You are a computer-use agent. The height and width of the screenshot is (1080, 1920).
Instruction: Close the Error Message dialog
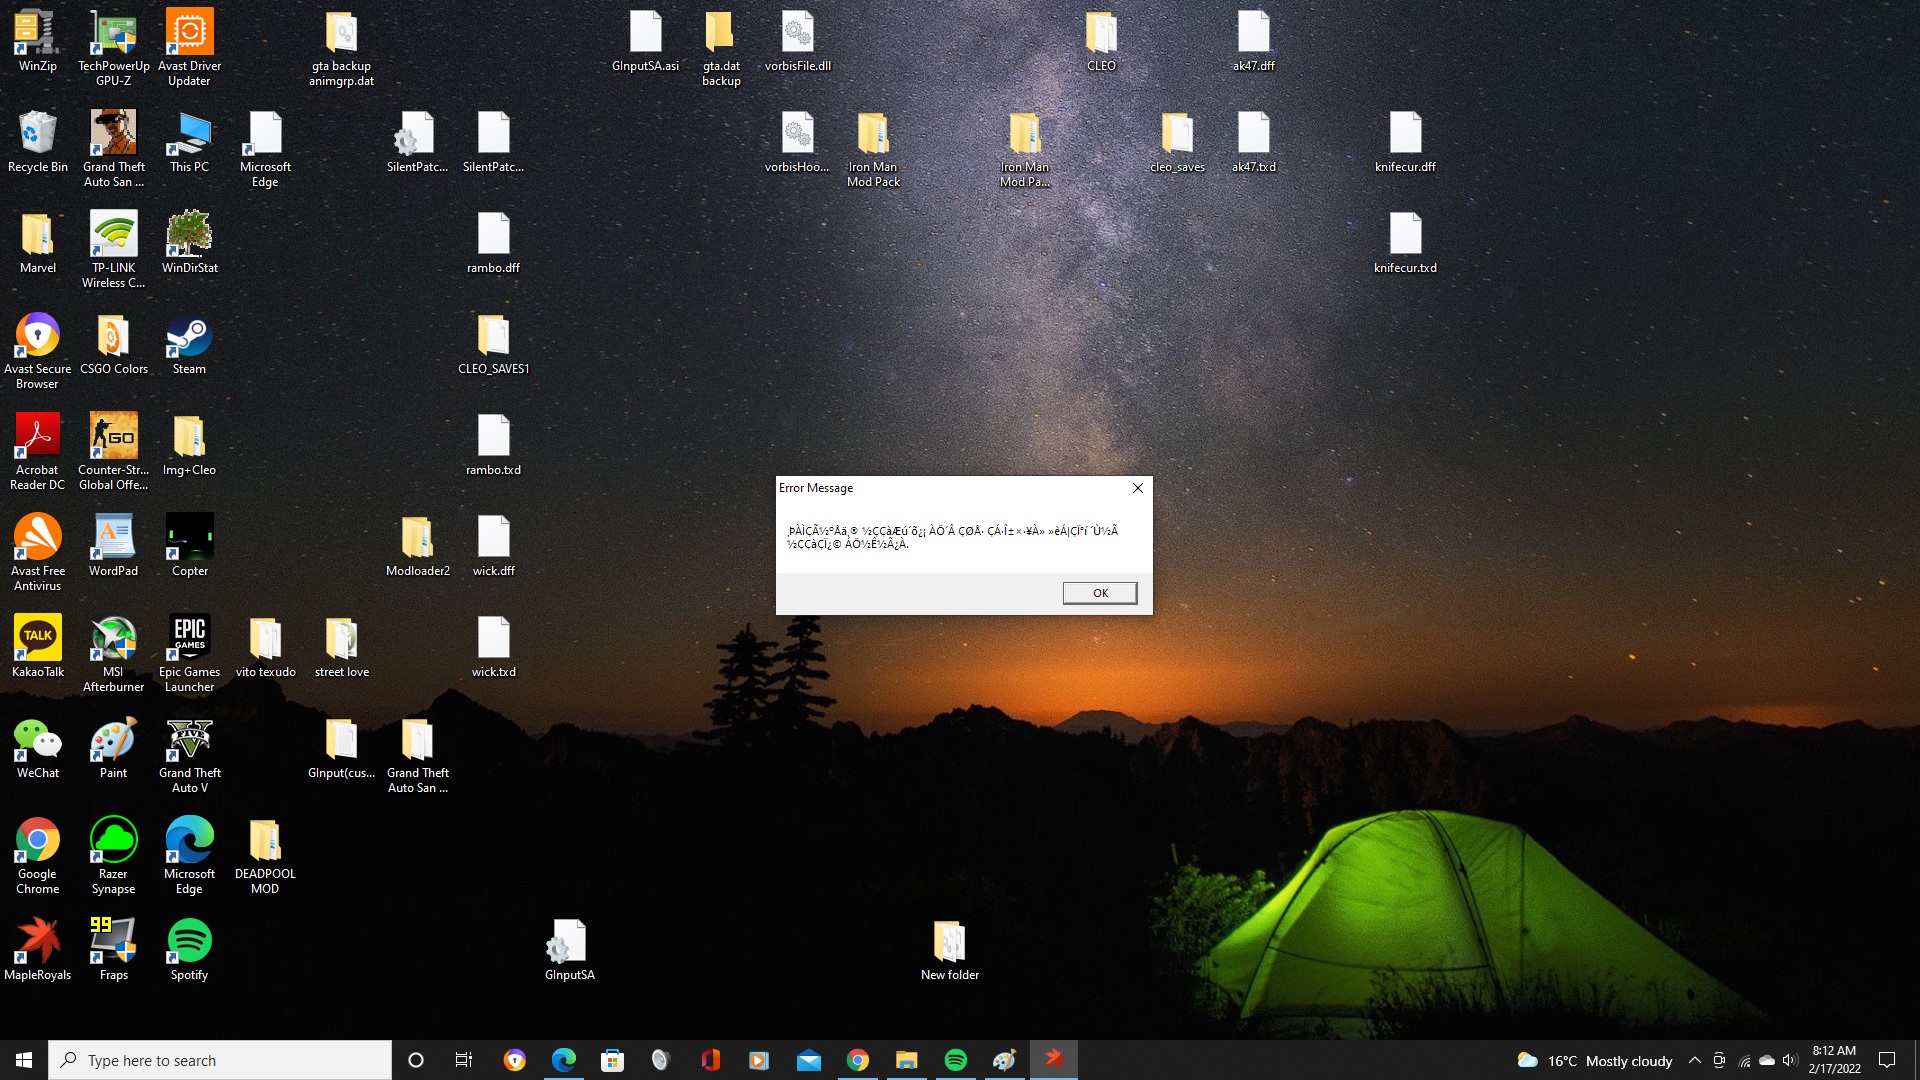(x=1137, y=488)
